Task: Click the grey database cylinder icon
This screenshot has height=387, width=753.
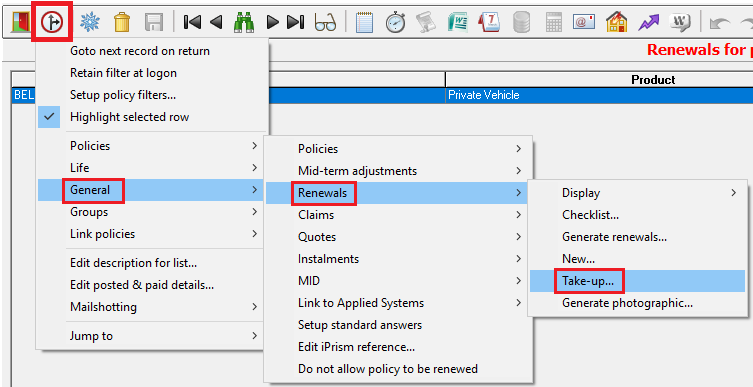Action: click(522, 22)
